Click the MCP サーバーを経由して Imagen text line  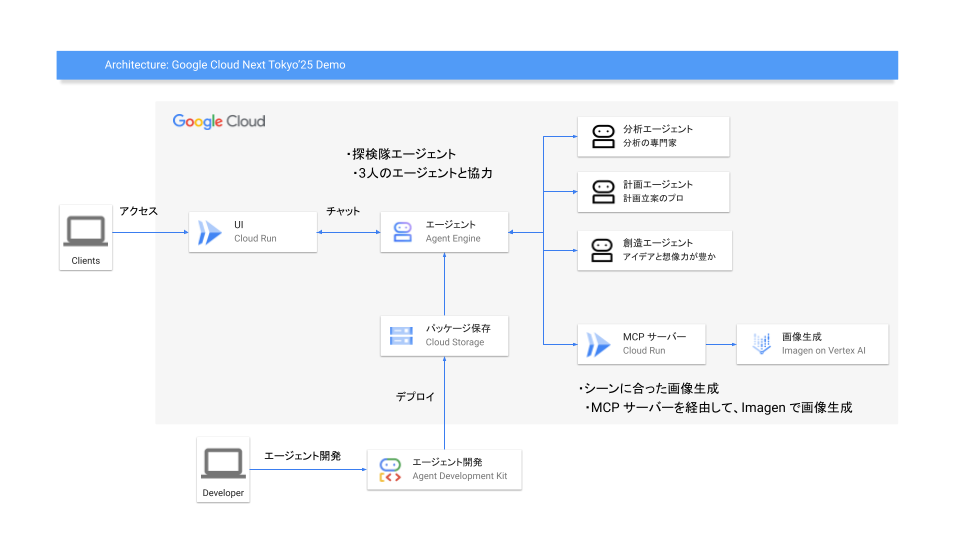[718, 408]
